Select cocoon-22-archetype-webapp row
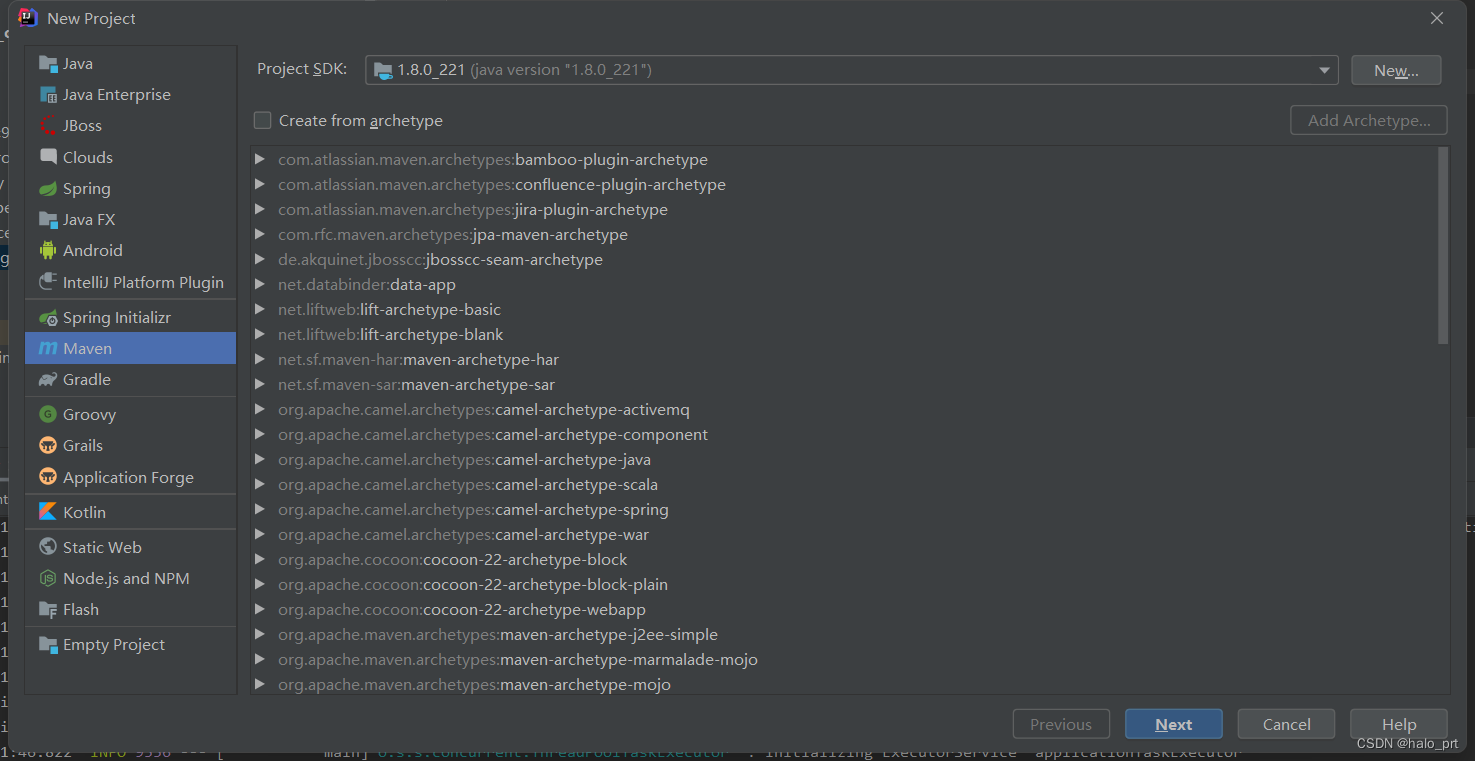Image resolution: width=1475 pixels, height=761 pixels. [844, 610]
